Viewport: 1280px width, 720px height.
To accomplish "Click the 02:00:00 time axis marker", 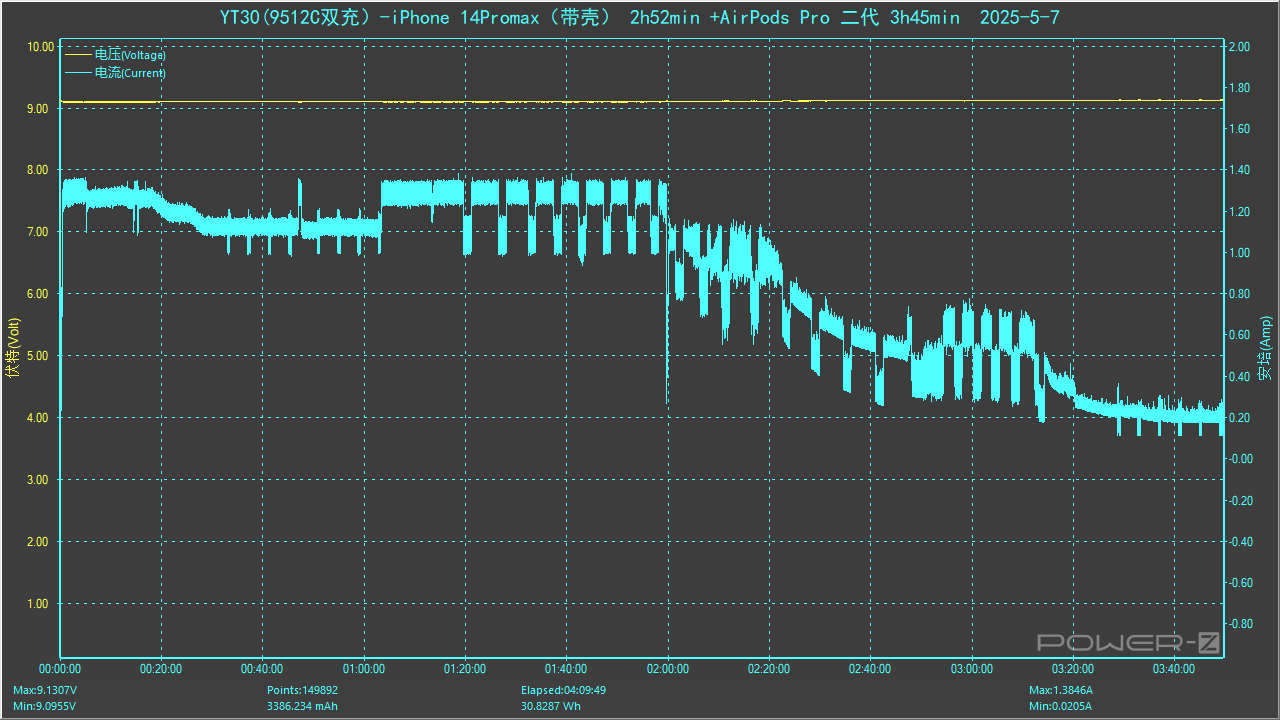I will click(x=667, y=669).
